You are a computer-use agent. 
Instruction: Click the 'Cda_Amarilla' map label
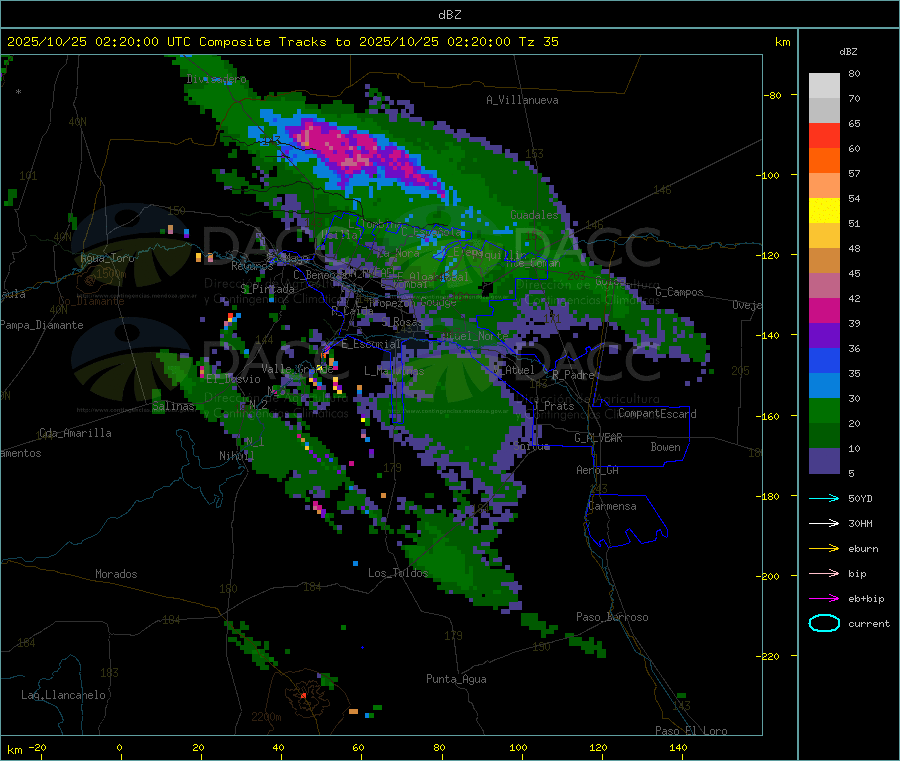tap(75, 433)
